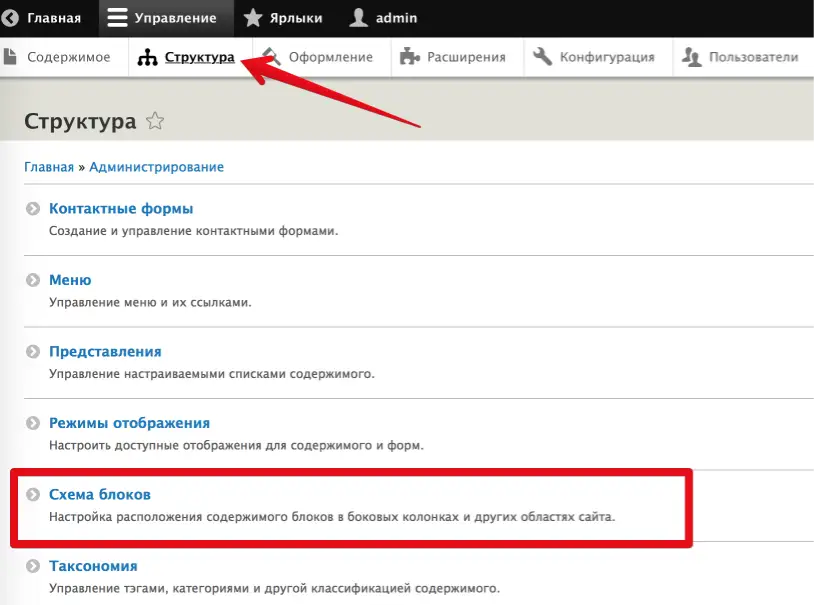Screen dimensions: 814x605
Task: Follow the Главная breadcrumb link
Action: coord(48,167)
